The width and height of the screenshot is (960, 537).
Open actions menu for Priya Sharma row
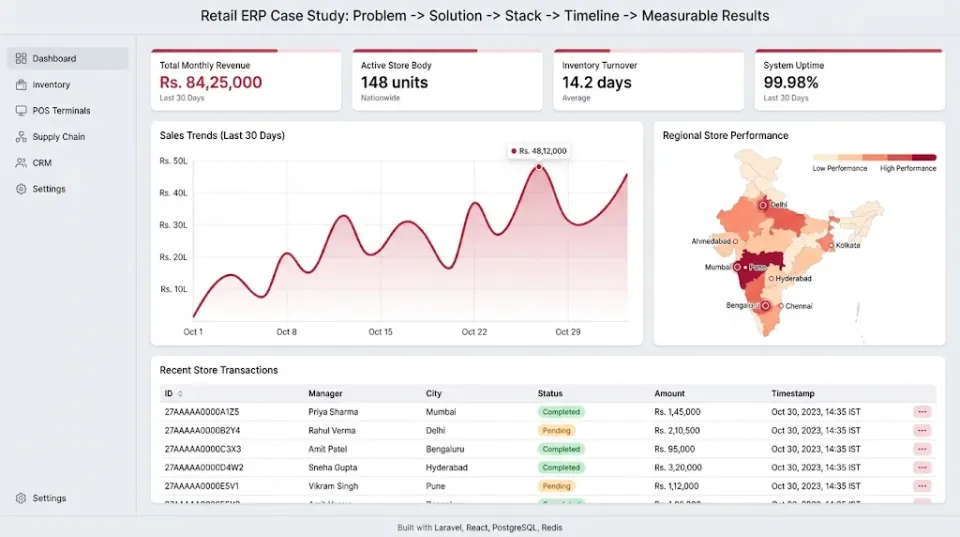(922, 412)
